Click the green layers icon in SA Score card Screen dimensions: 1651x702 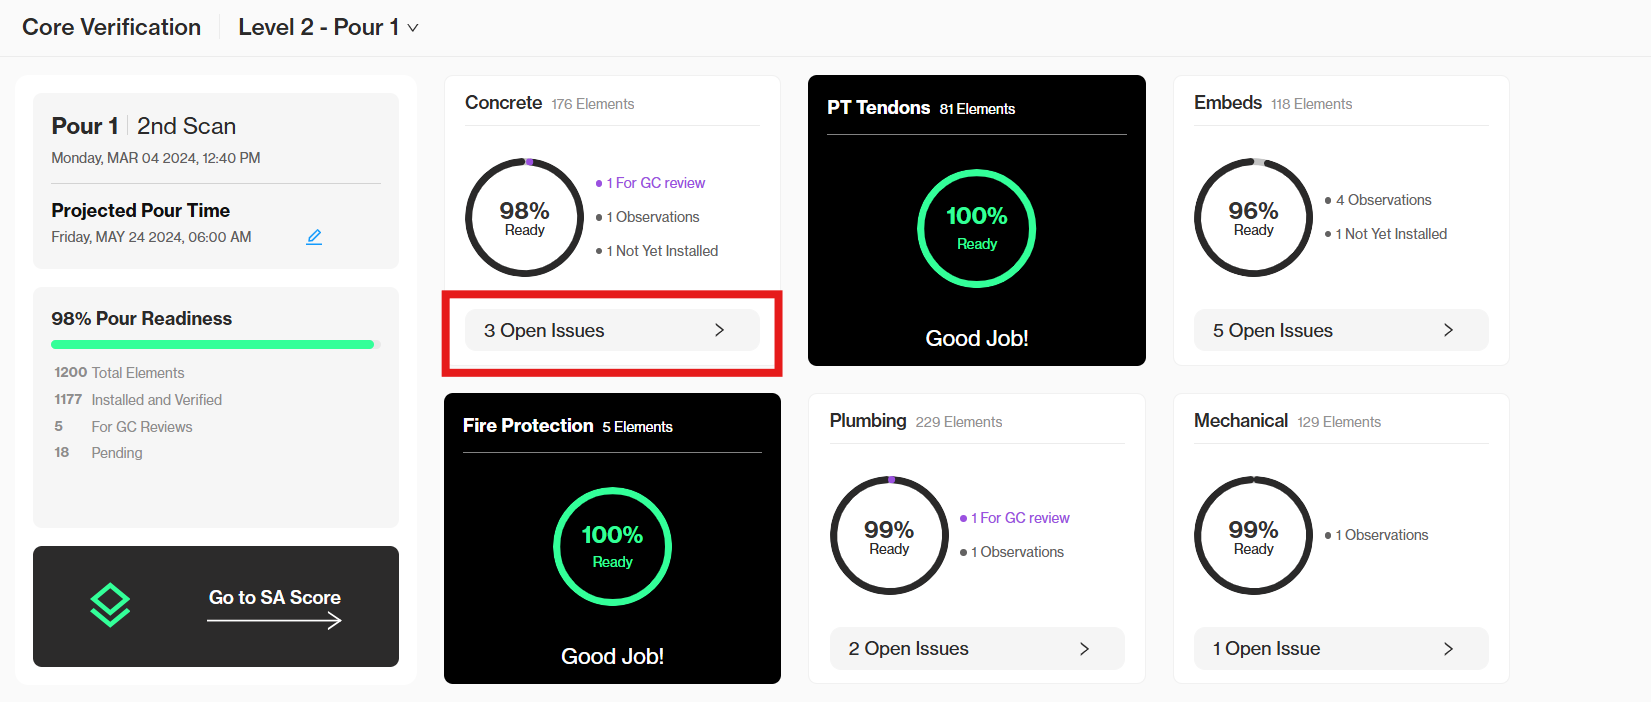(x=110, y=605)
